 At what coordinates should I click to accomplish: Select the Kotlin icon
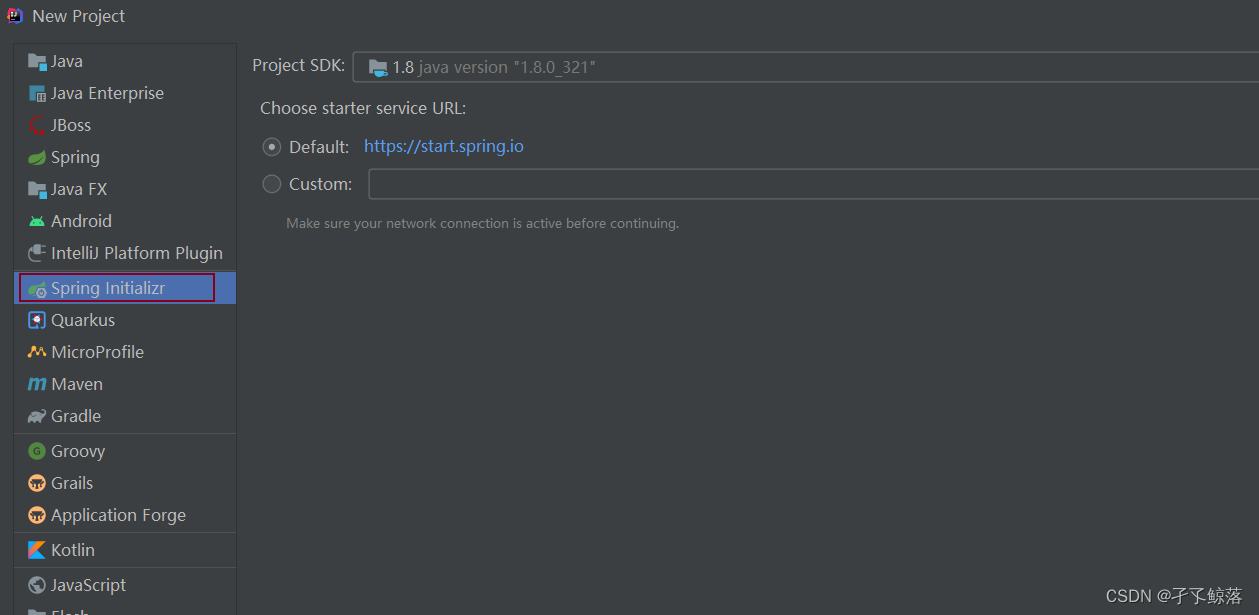[37, 550]
